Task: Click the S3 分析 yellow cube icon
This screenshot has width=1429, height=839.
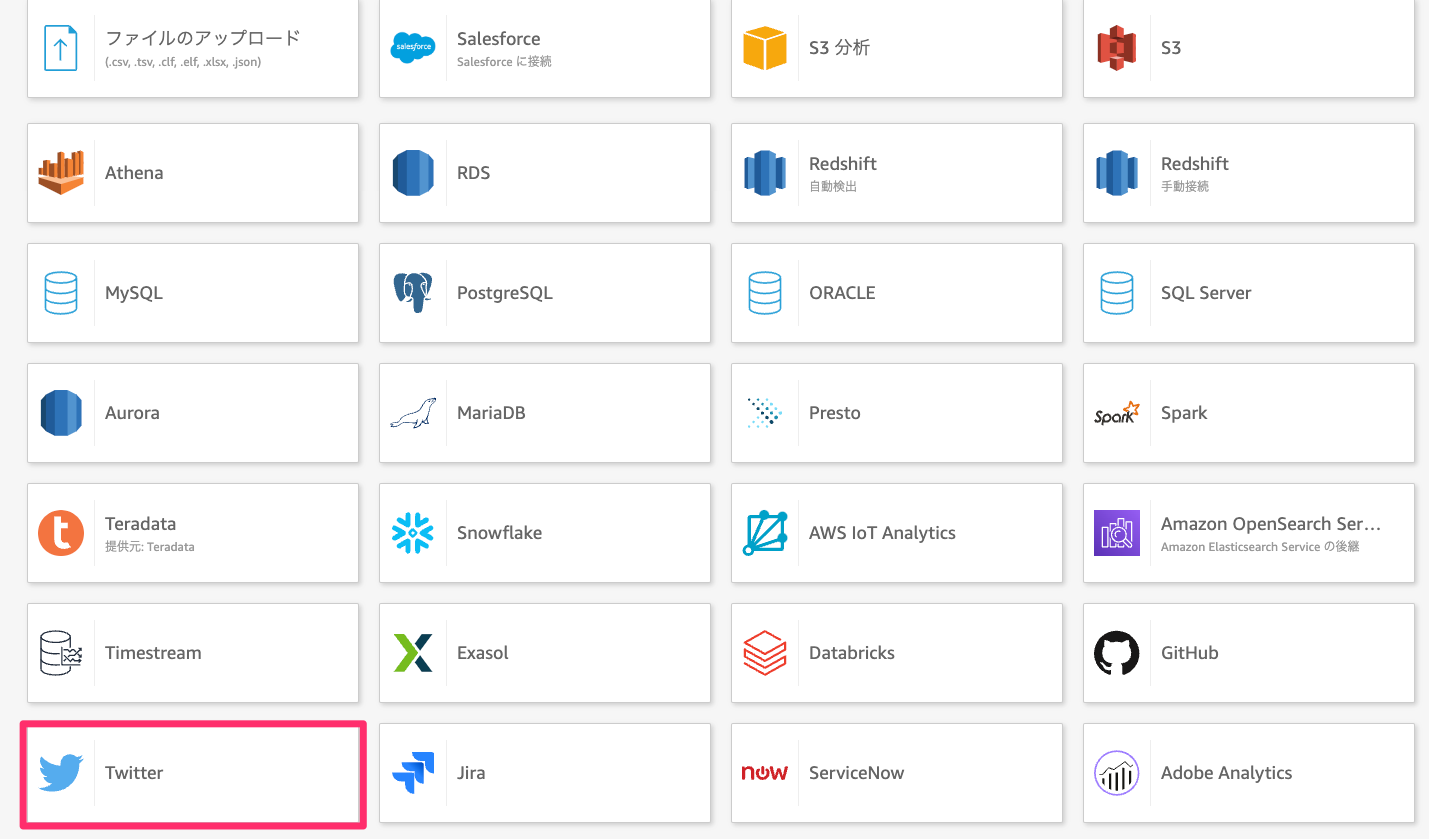Action: click(x=765, y=47)
